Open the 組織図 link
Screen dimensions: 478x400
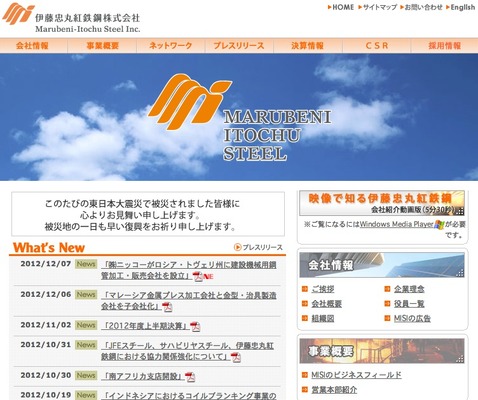323,318
